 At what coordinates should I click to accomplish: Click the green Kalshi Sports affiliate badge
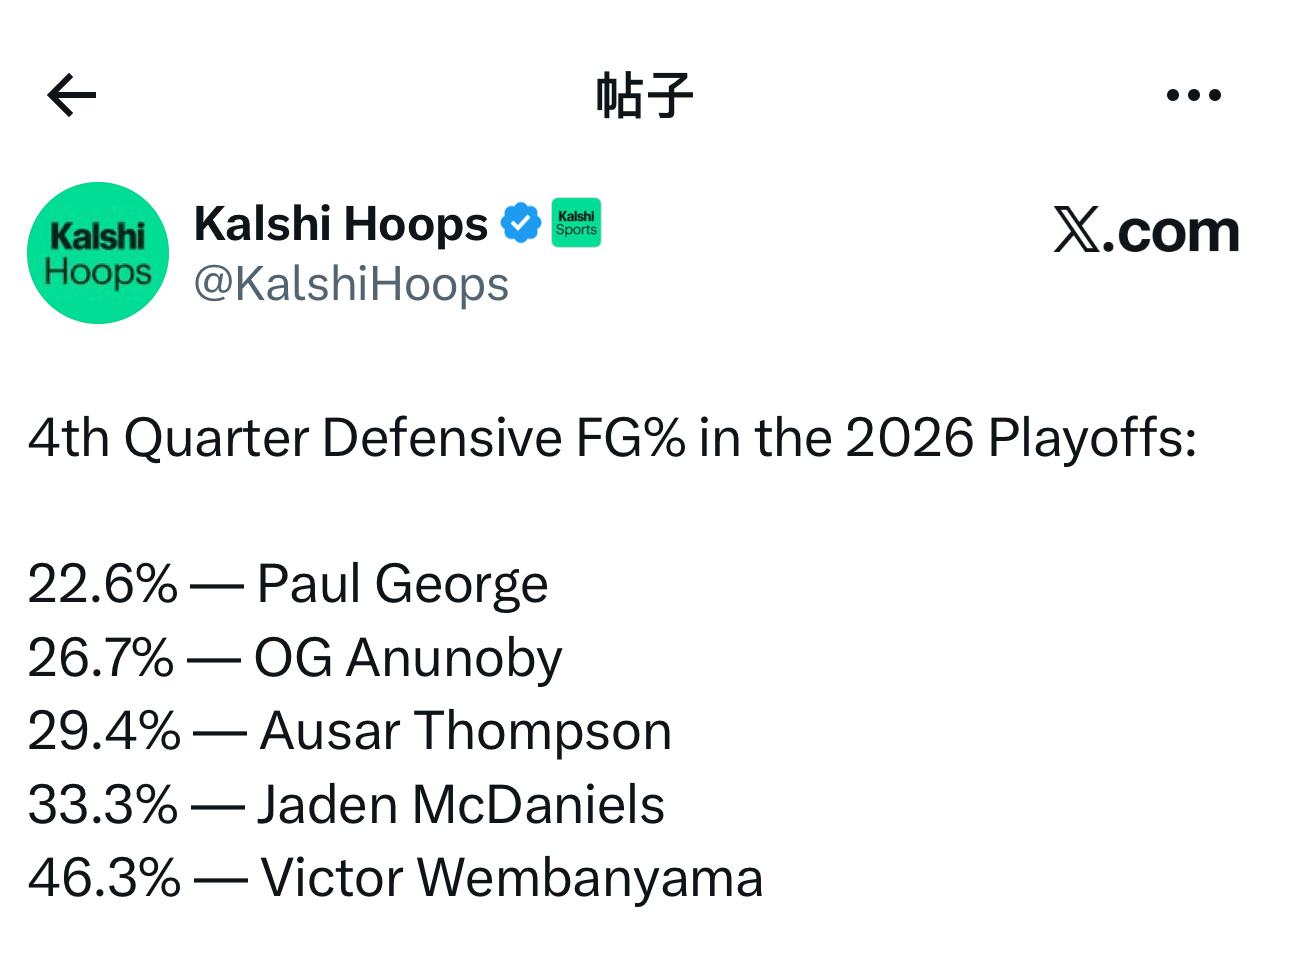pyautogui.click(x=576, y=223)
